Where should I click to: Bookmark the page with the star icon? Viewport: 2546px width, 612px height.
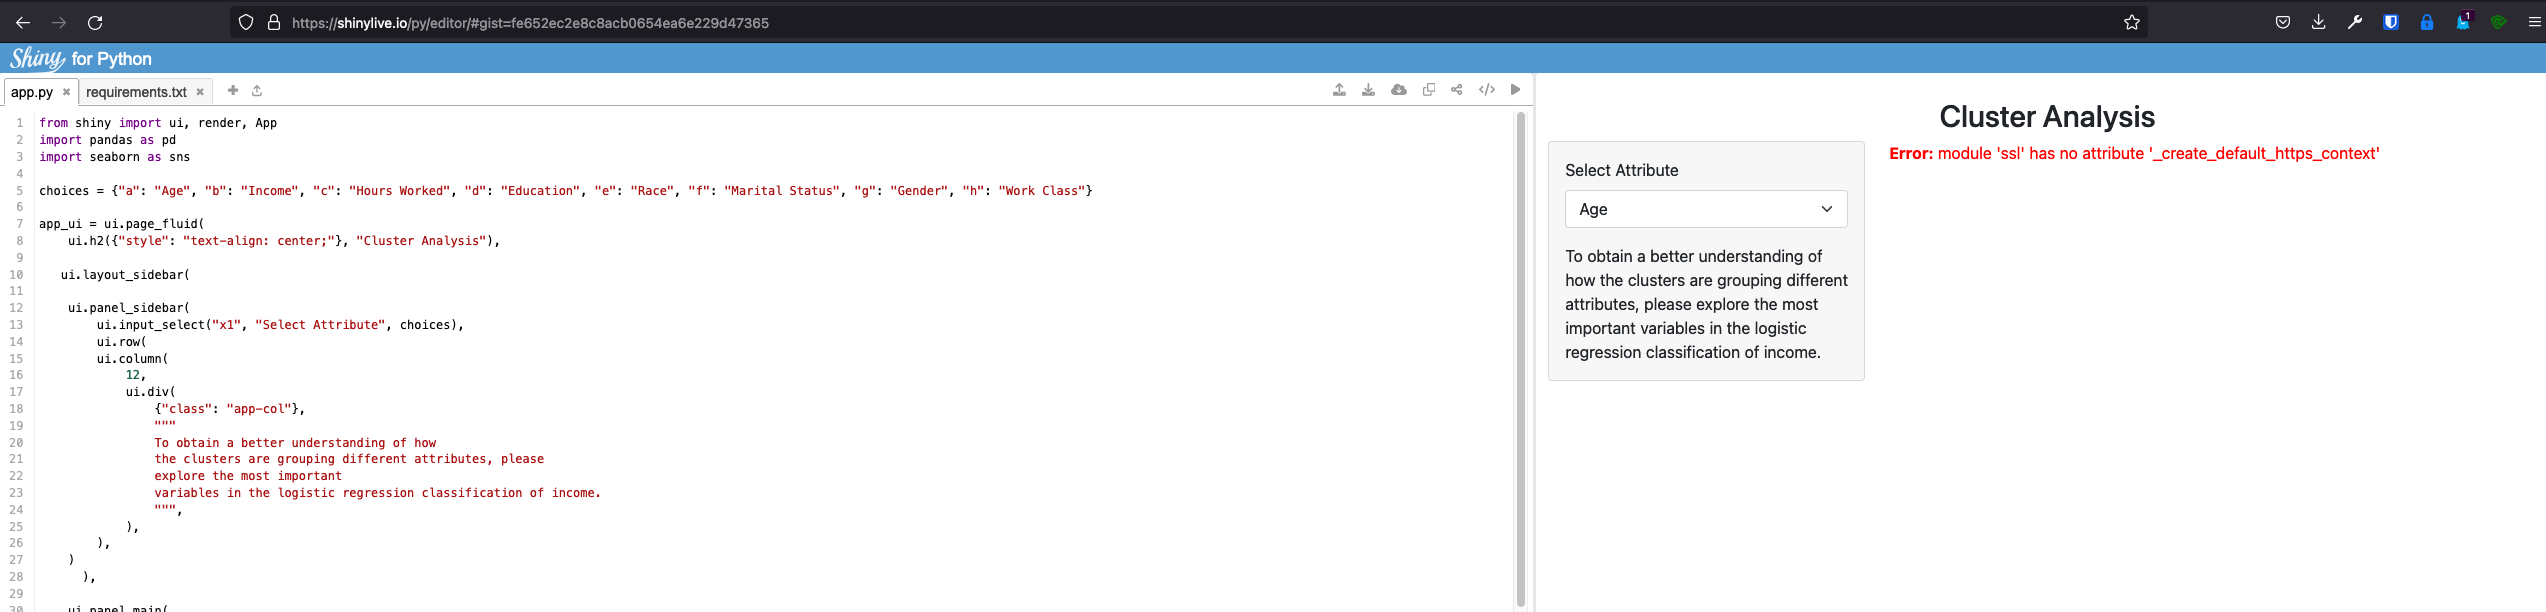(2132, 22)
